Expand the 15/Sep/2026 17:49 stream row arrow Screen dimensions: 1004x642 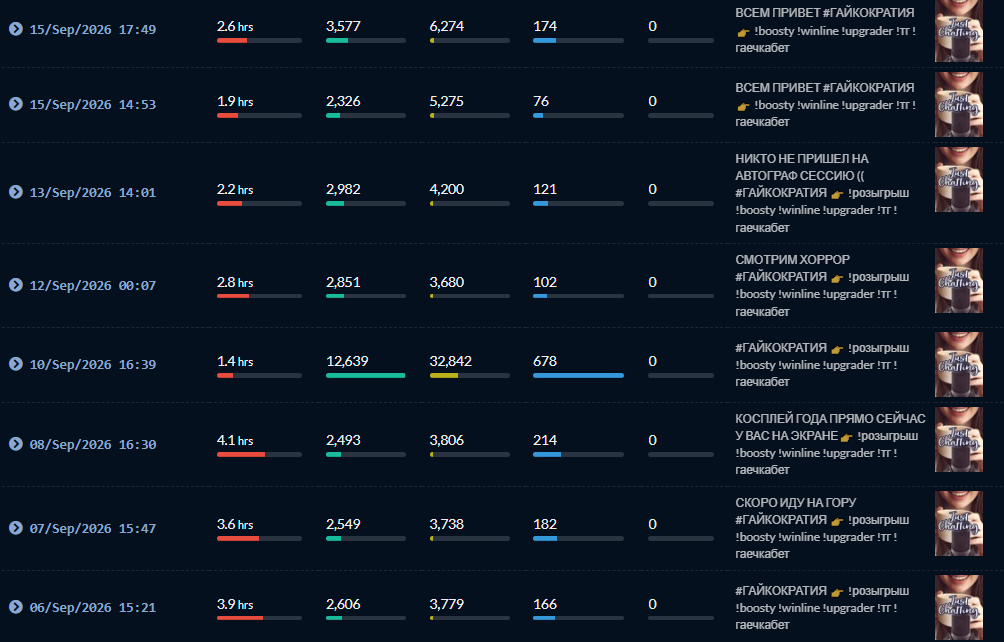click(x=16, y=29)
